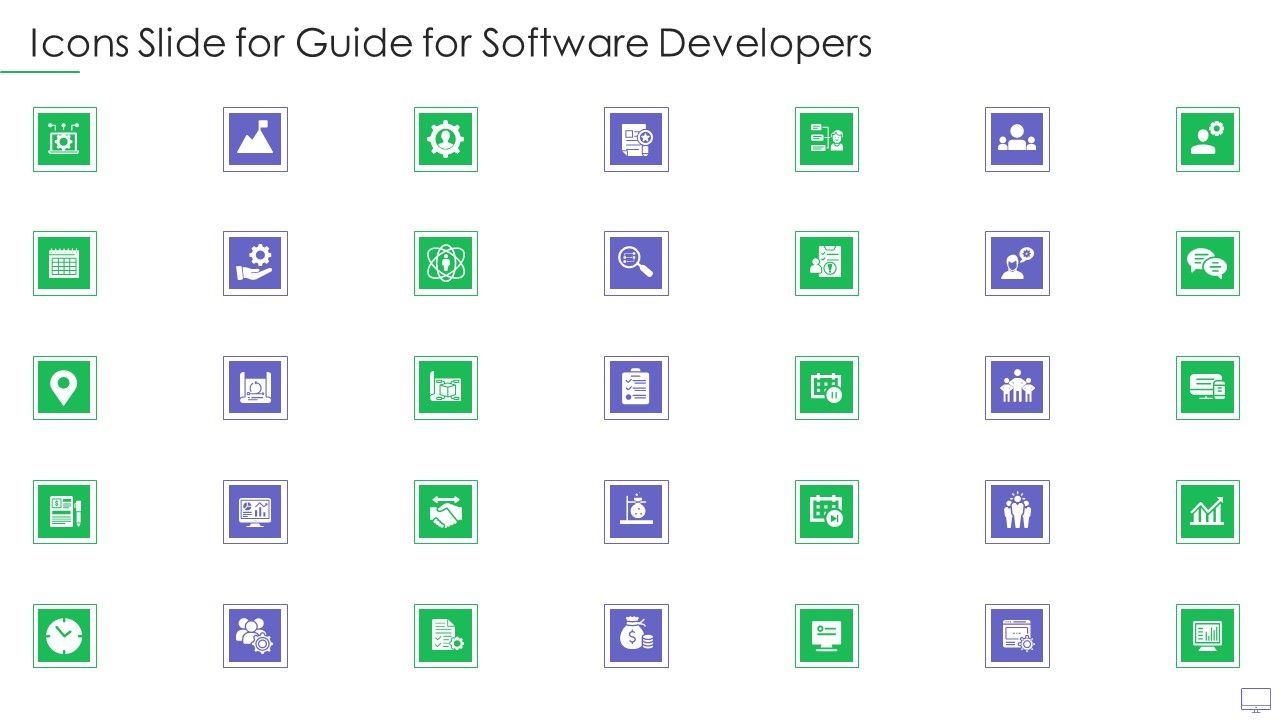Screen dimensions: 1280x720
Task: Click the three-person group icon
Action: (x=1017, y=139)
